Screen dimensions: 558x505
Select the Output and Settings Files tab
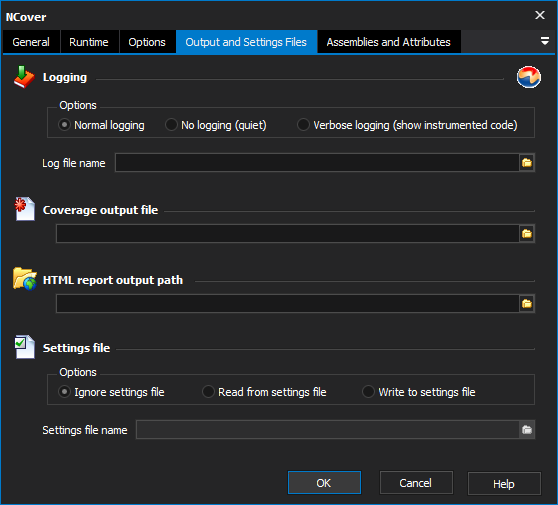coord(246,42)
